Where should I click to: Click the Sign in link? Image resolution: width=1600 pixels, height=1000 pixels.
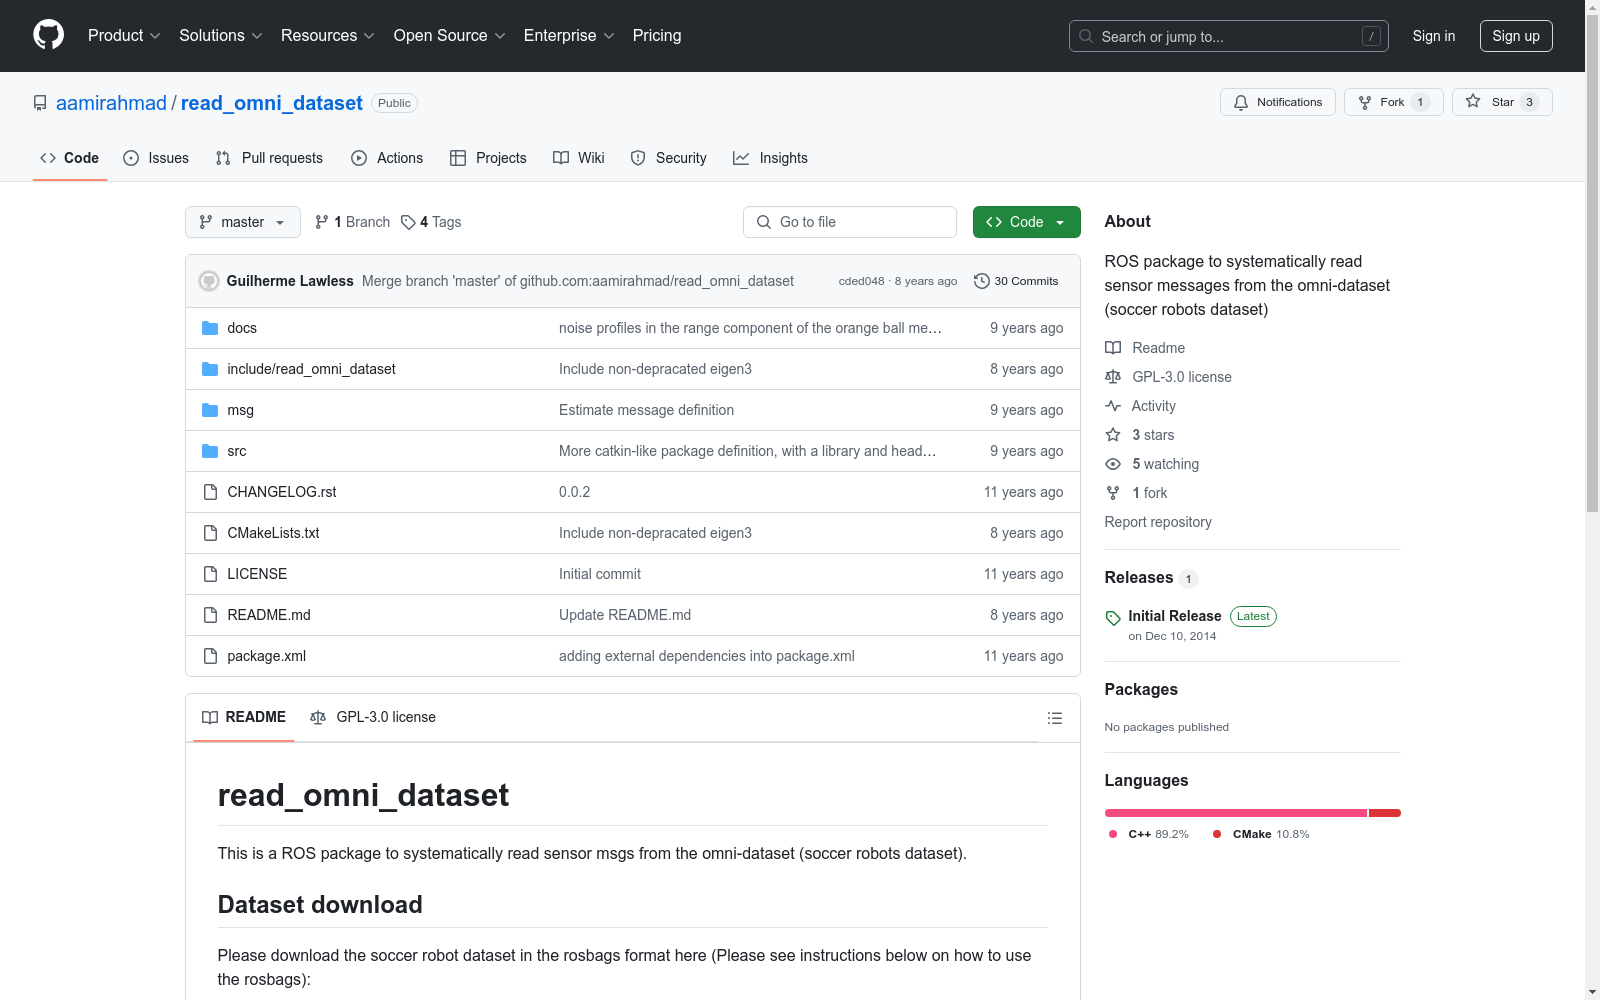pyautogui.click(x=1434, y=36)
